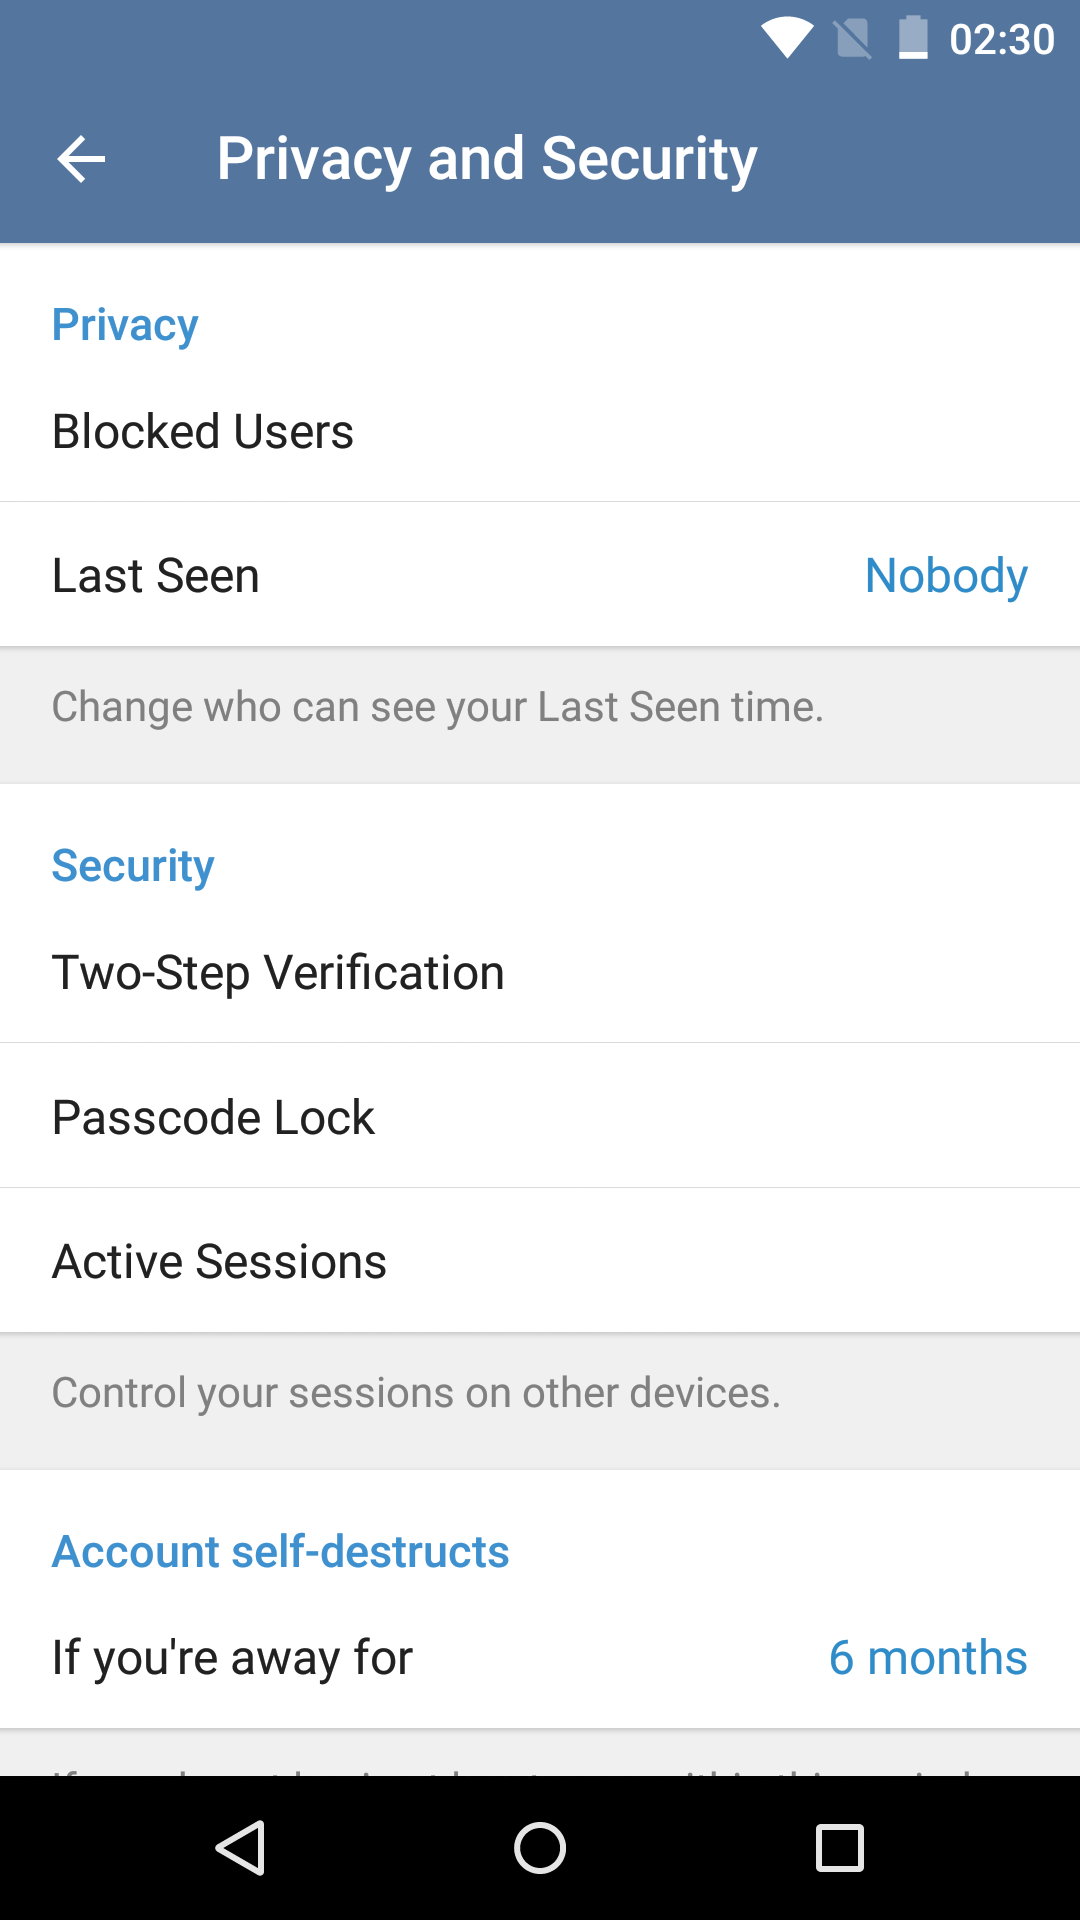Change self-destruct period '6 months'
1080x1920 pixels.
pyautogui.click(x=927, y=1658)
